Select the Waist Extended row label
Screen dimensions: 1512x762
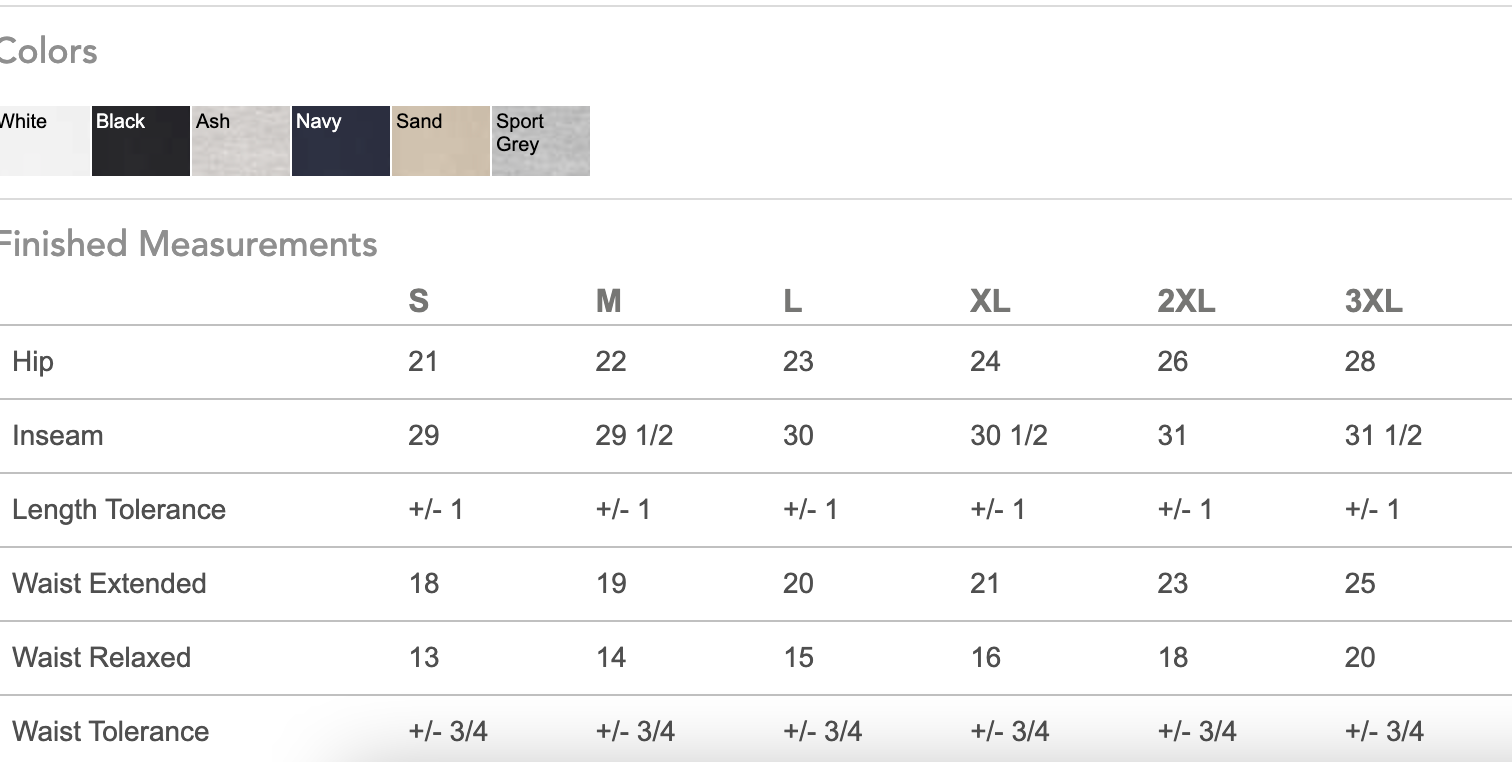click(109, 584)
